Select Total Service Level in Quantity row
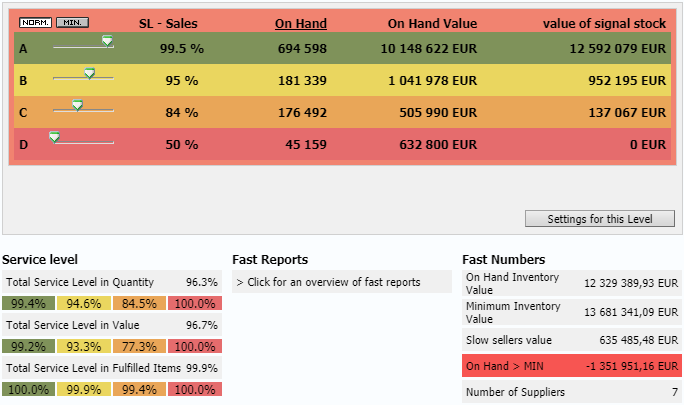Image resolution: width=684 pixels, height=405 pixels. click(111, 282)
